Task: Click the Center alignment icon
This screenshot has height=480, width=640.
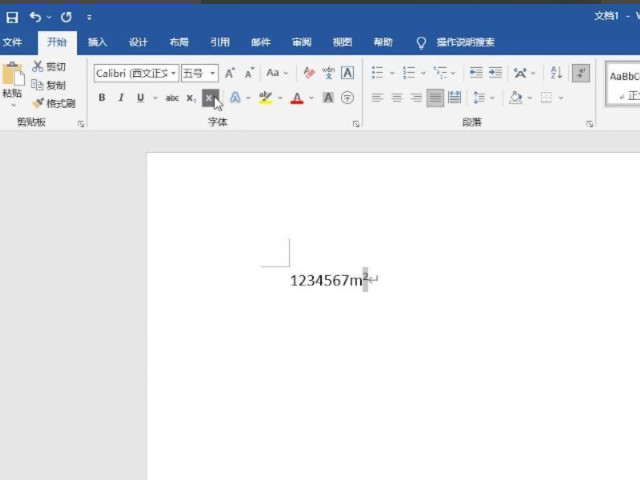Action: tap(397, 98)
